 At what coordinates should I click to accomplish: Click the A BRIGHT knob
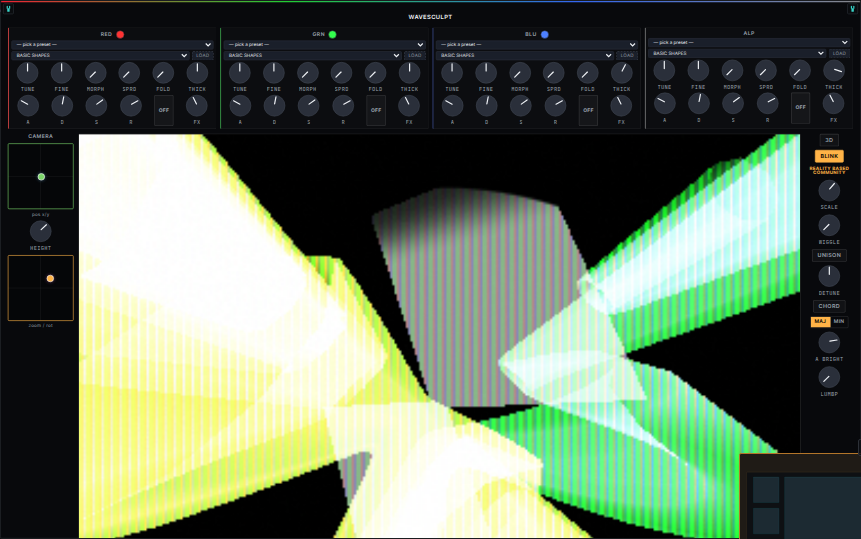point(829,343)
